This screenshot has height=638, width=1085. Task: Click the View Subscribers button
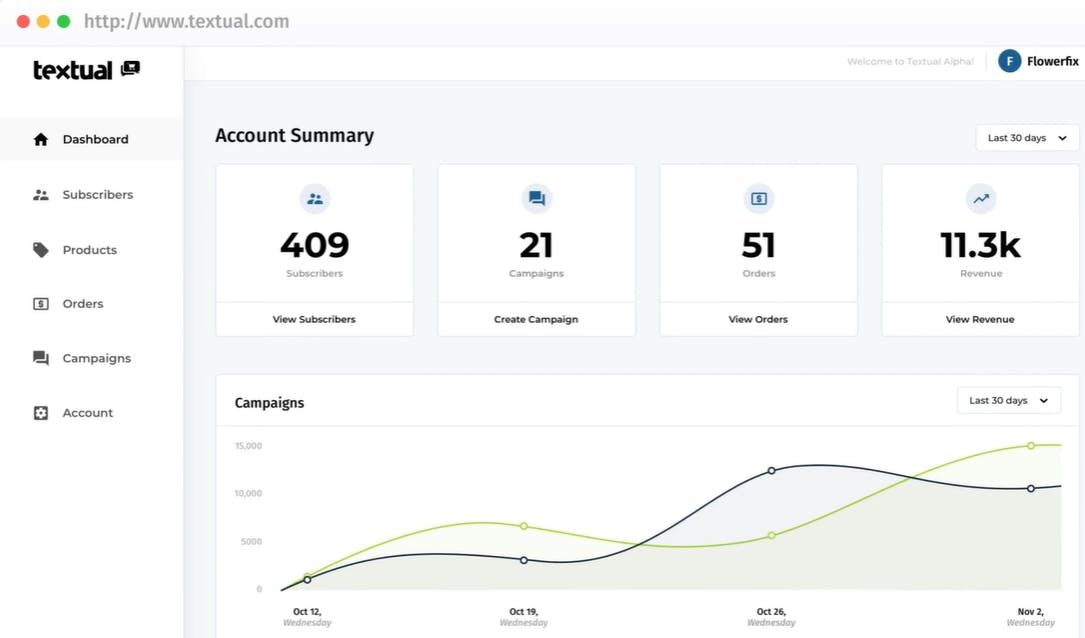[x=314, y=319]
